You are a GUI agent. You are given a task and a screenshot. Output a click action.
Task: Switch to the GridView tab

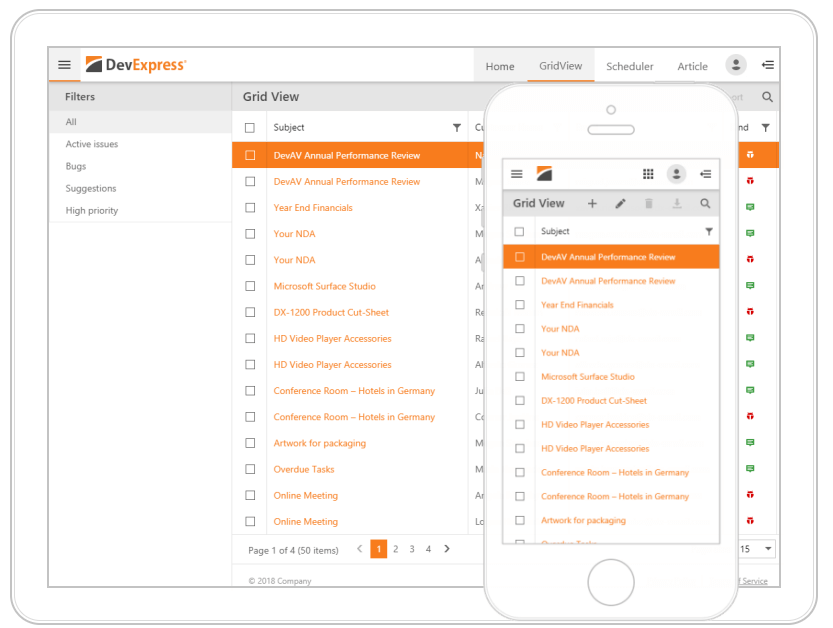click(560, 66)
